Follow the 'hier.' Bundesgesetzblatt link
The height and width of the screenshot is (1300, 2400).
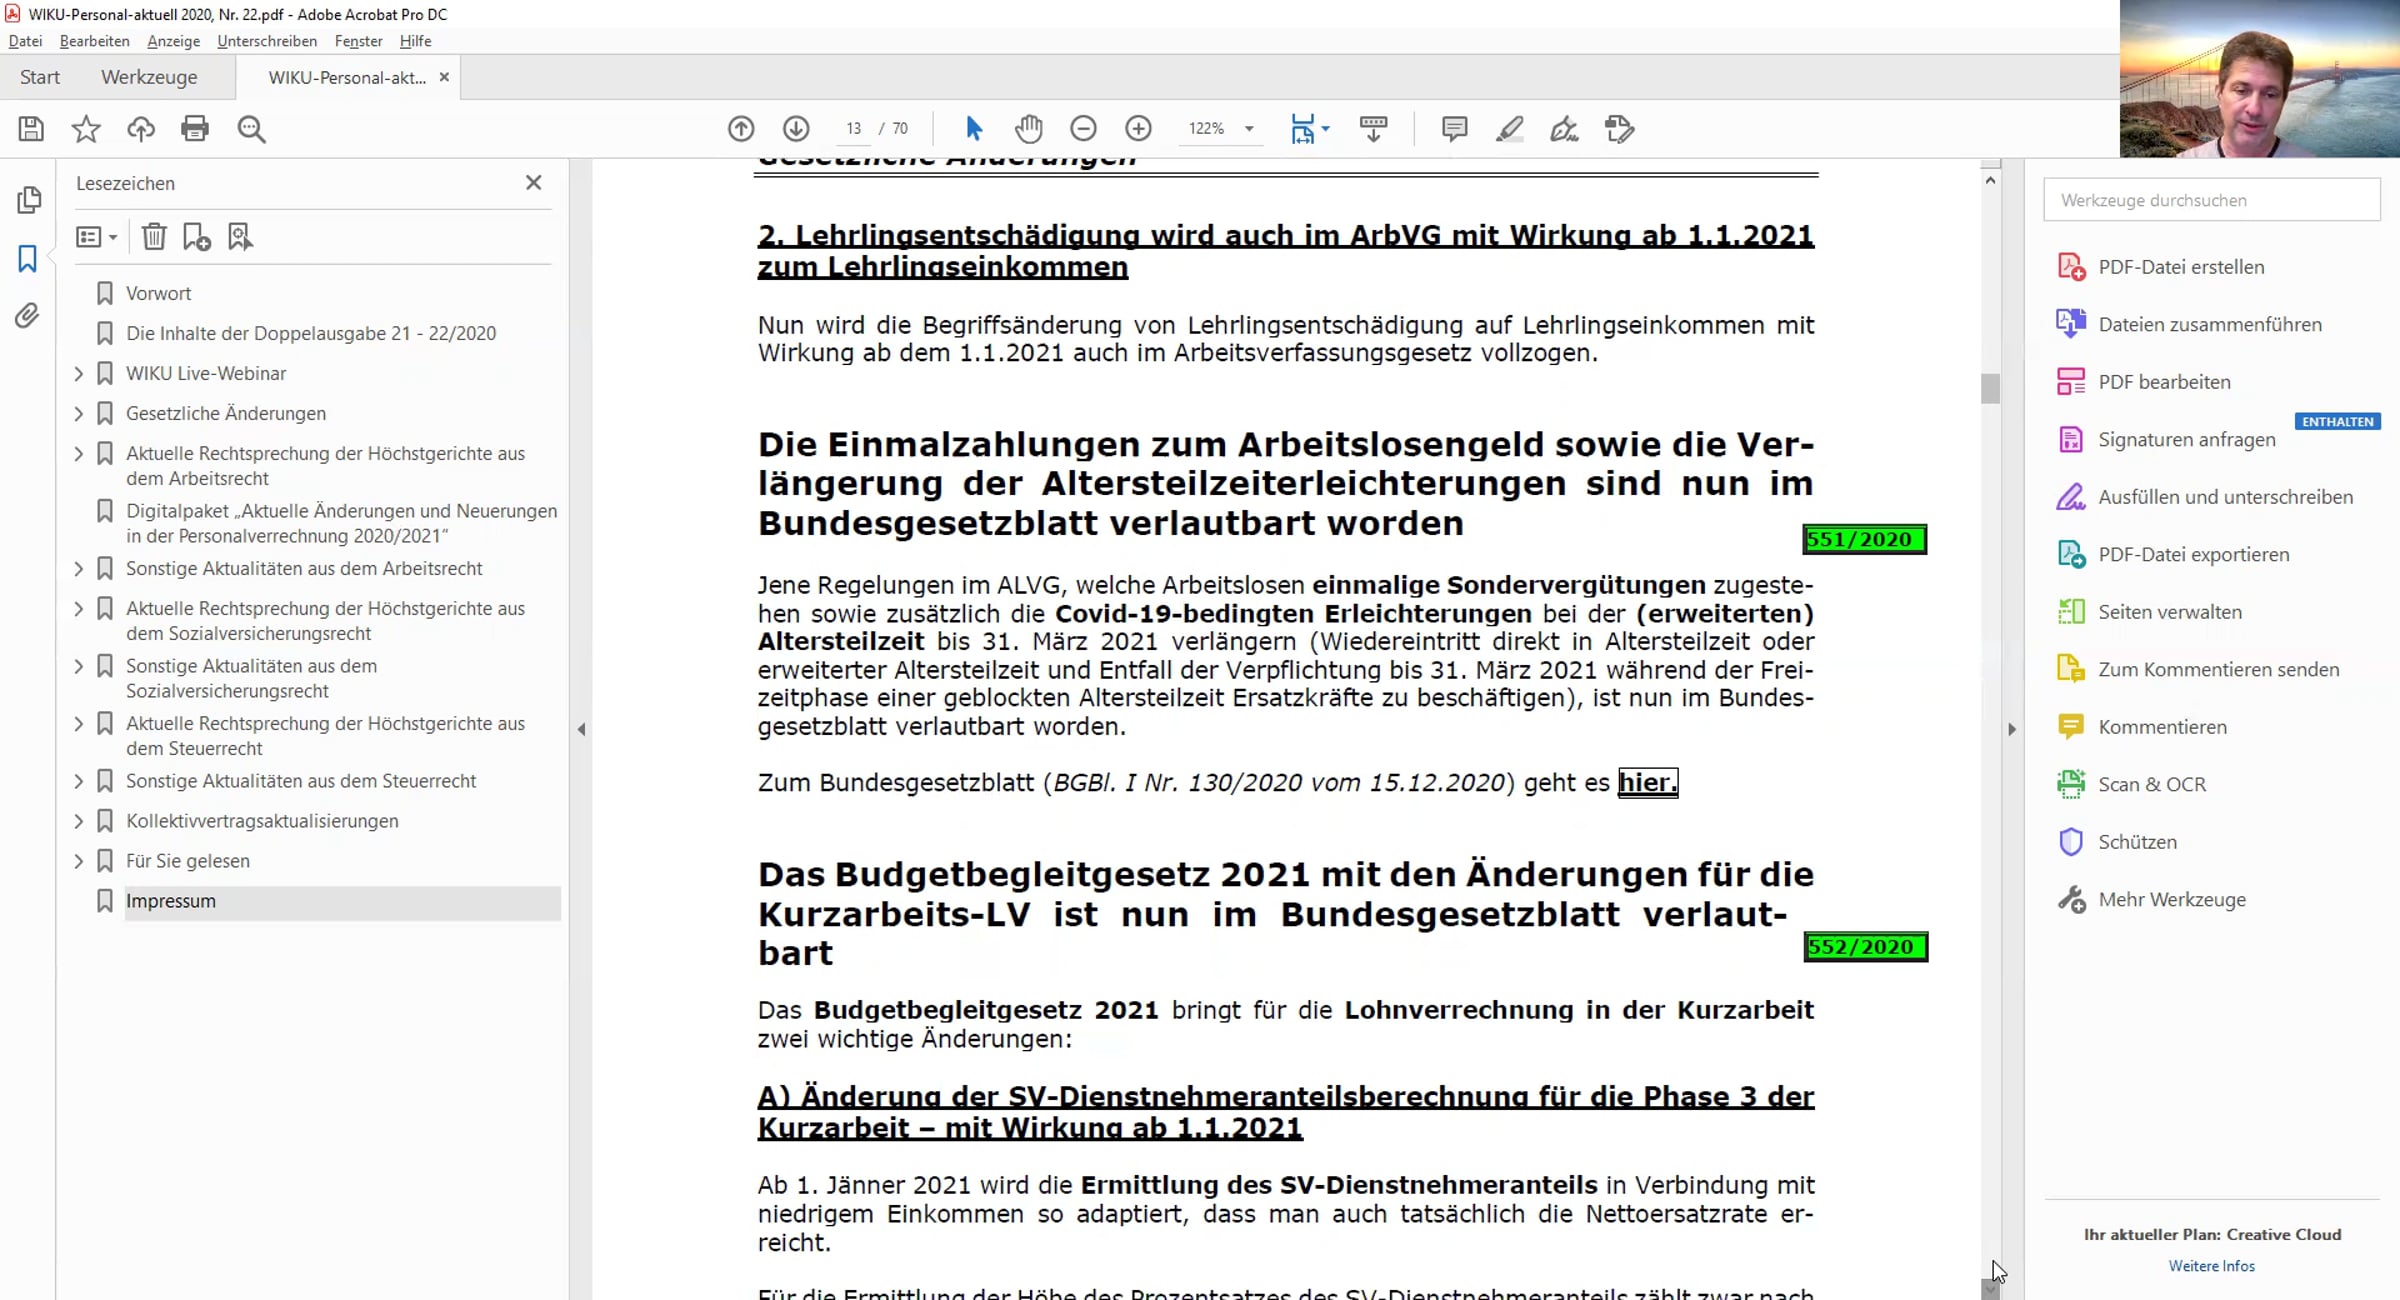coord(1648,782)
